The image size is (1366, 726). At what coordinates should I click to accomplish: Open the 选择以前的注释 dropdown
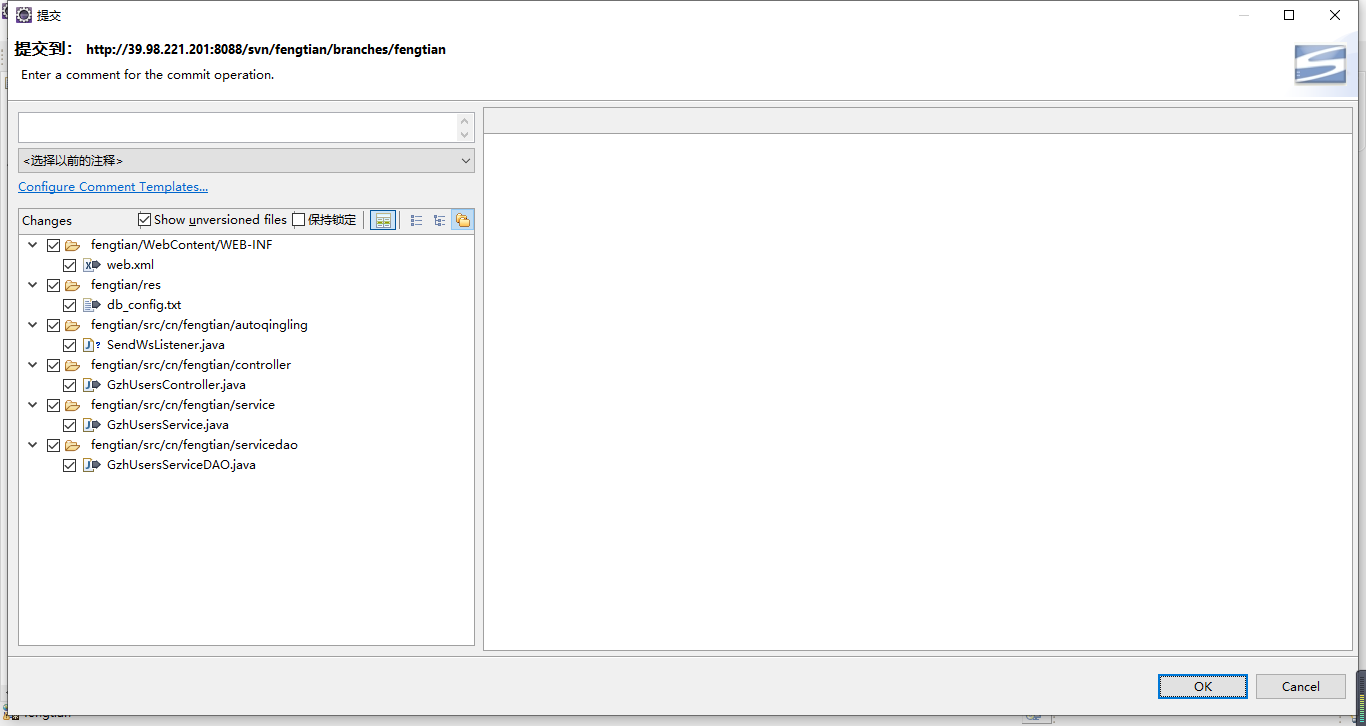coord(246,160)
